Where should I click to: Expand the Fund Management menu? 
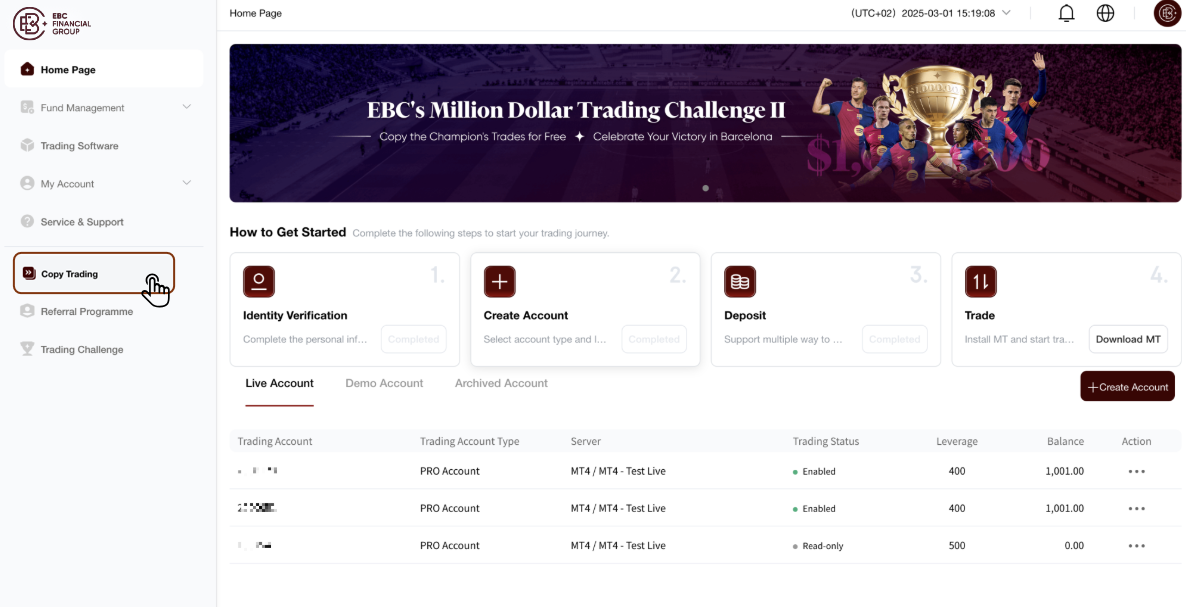[104, 107]
